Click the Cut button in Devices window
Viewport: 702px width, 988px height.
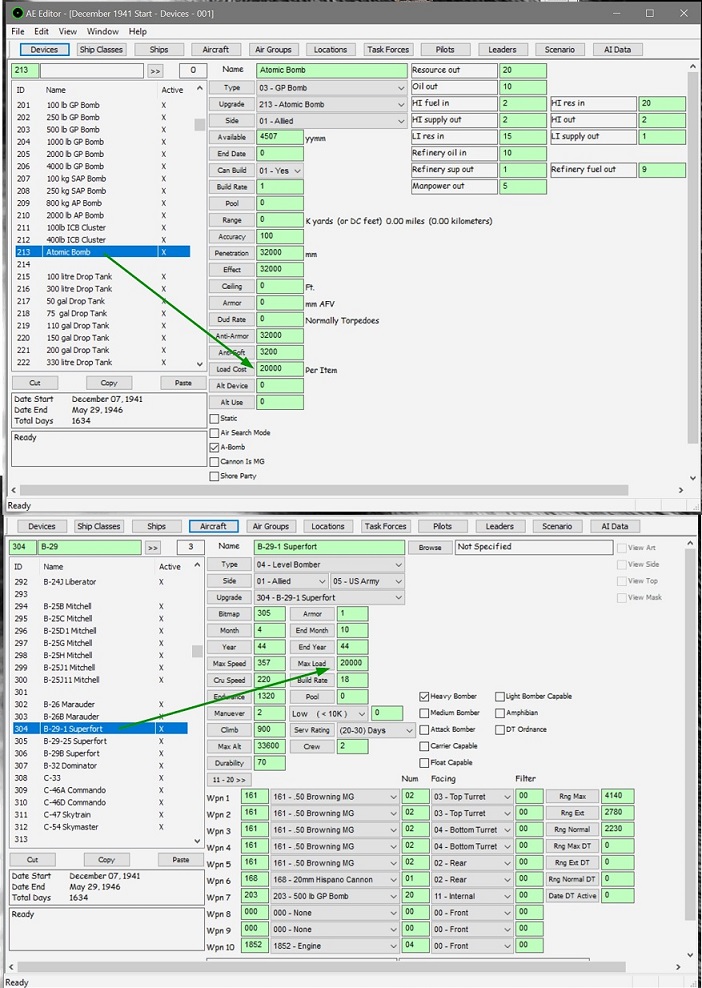[35, 382]
